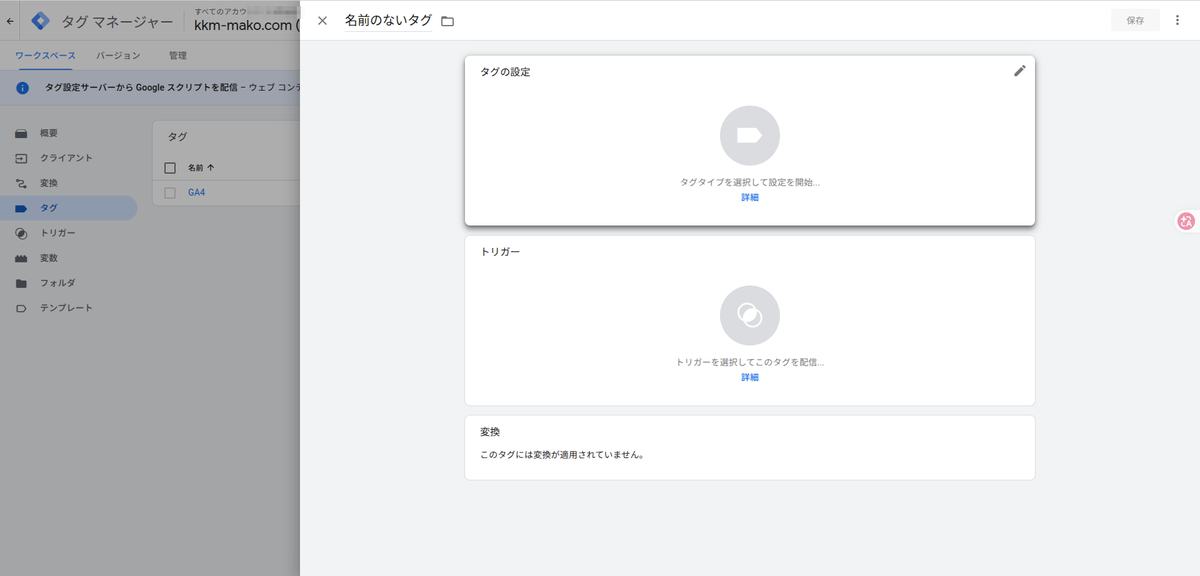Viewport: 1200px width, 576px height.
Task: Sort tags by the 名前 column header
Action: click(x=201, y=168)
